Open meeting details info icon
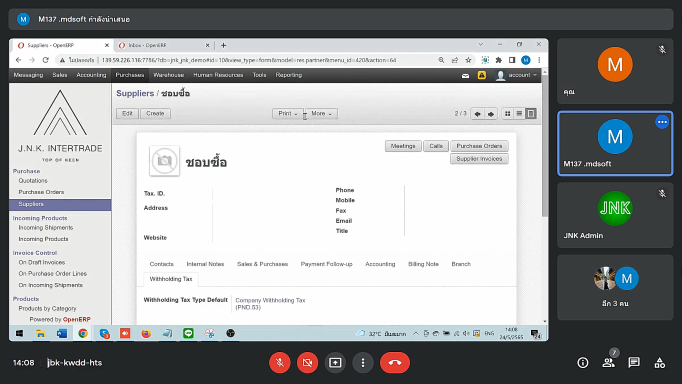The width and height of the screenshot is (682, 384). [x=583, y=363]
